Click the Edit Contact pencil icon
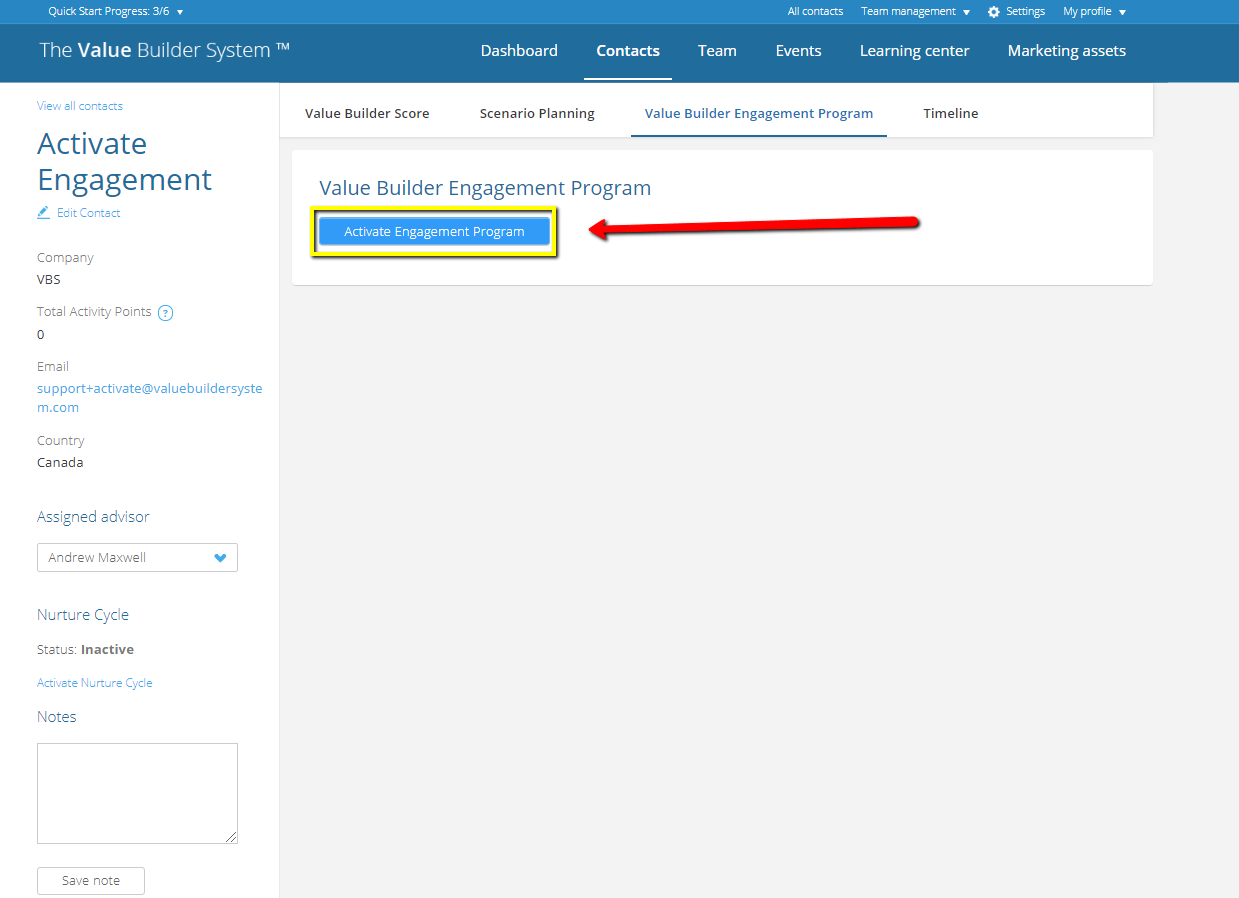Screen dimensions: 1239x898 point(43,212)
